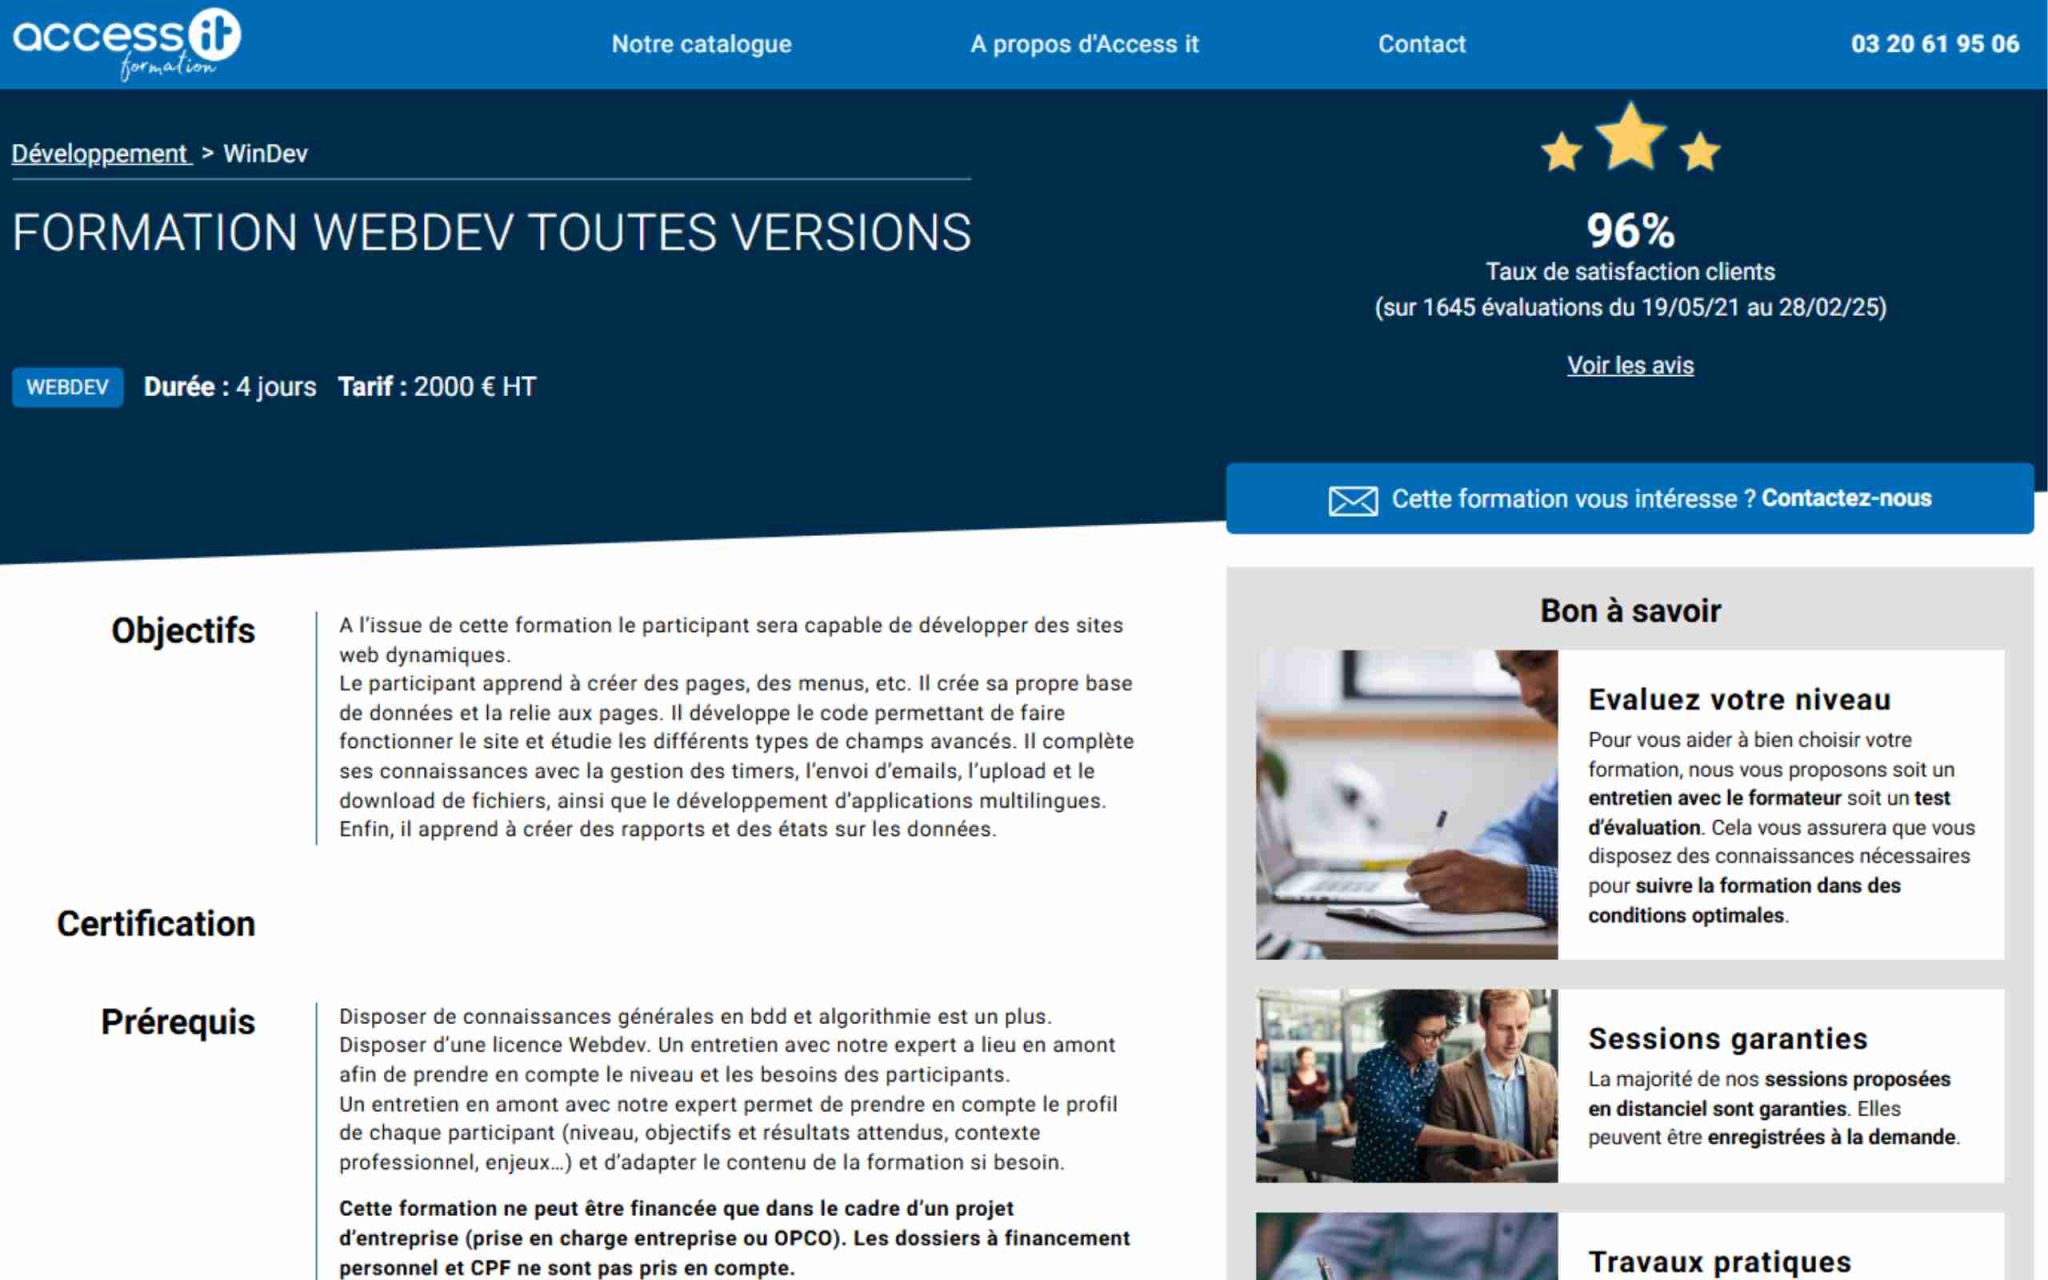Image resolution: width=2048 pixels, height=1280 pixels.
Task: Click the Travaux pratiques heading
Action: coord(1719,1262)
